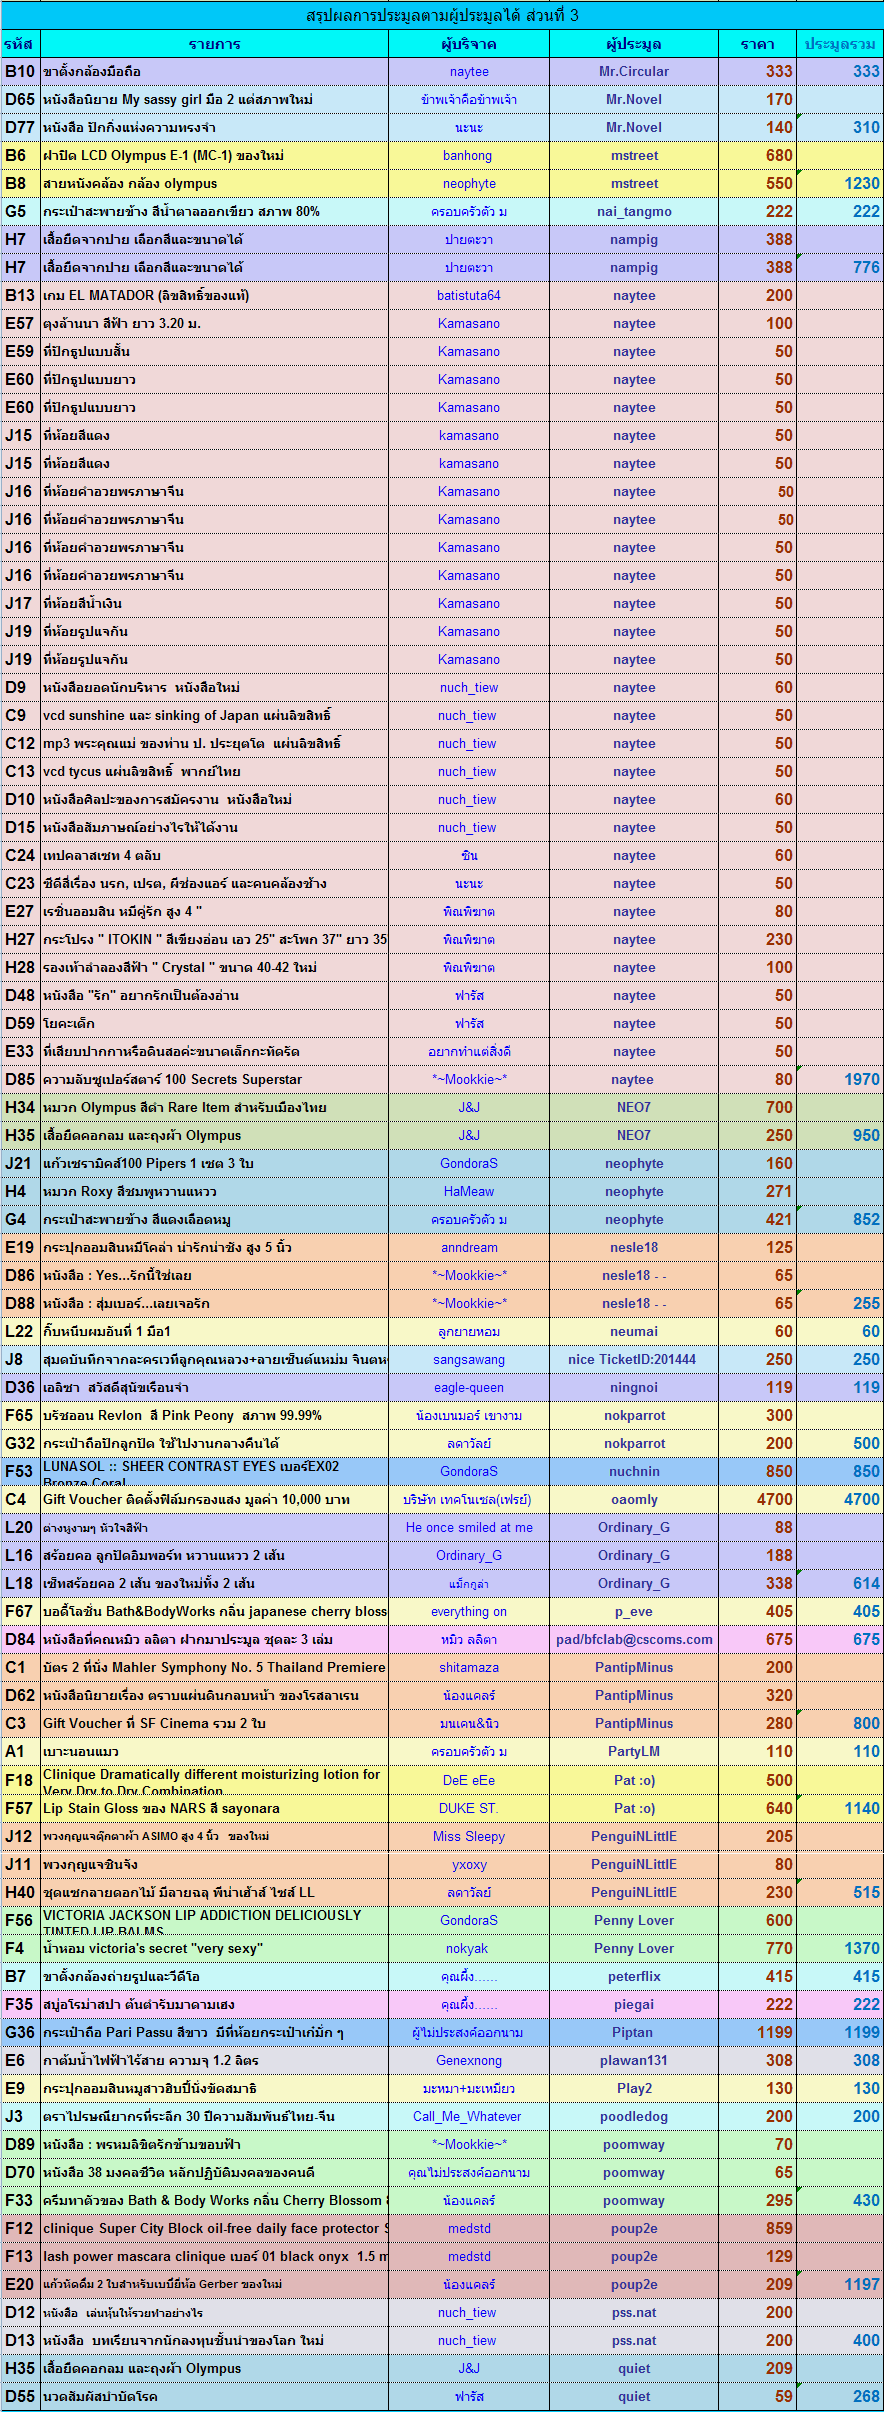Select the ประมูลรวม column header
The height and width of the screenshot is (2412, 884).
click(x=840, y=44)
